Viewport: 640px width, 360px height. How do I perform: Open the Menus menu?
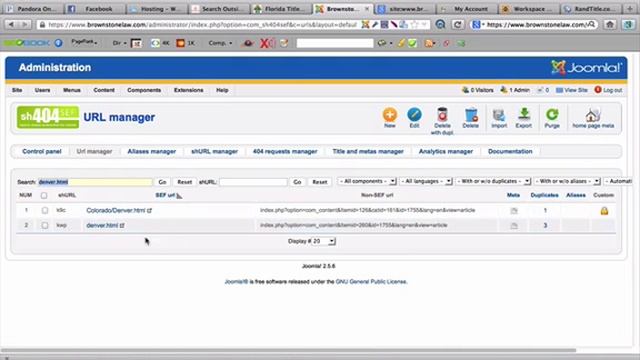pos(72,90)
